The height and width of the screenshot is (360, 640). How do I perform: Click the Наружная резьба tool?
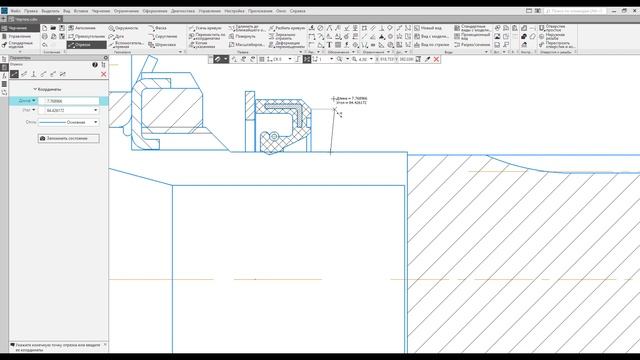tap(552, 36)
